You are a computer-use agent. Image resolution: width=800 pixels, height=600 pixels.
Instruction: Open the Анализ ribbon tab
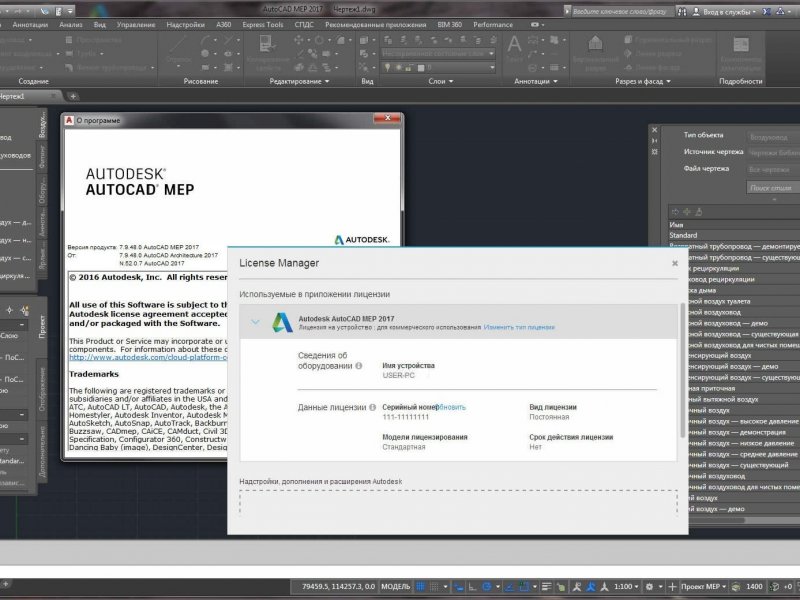click(70, 24)
